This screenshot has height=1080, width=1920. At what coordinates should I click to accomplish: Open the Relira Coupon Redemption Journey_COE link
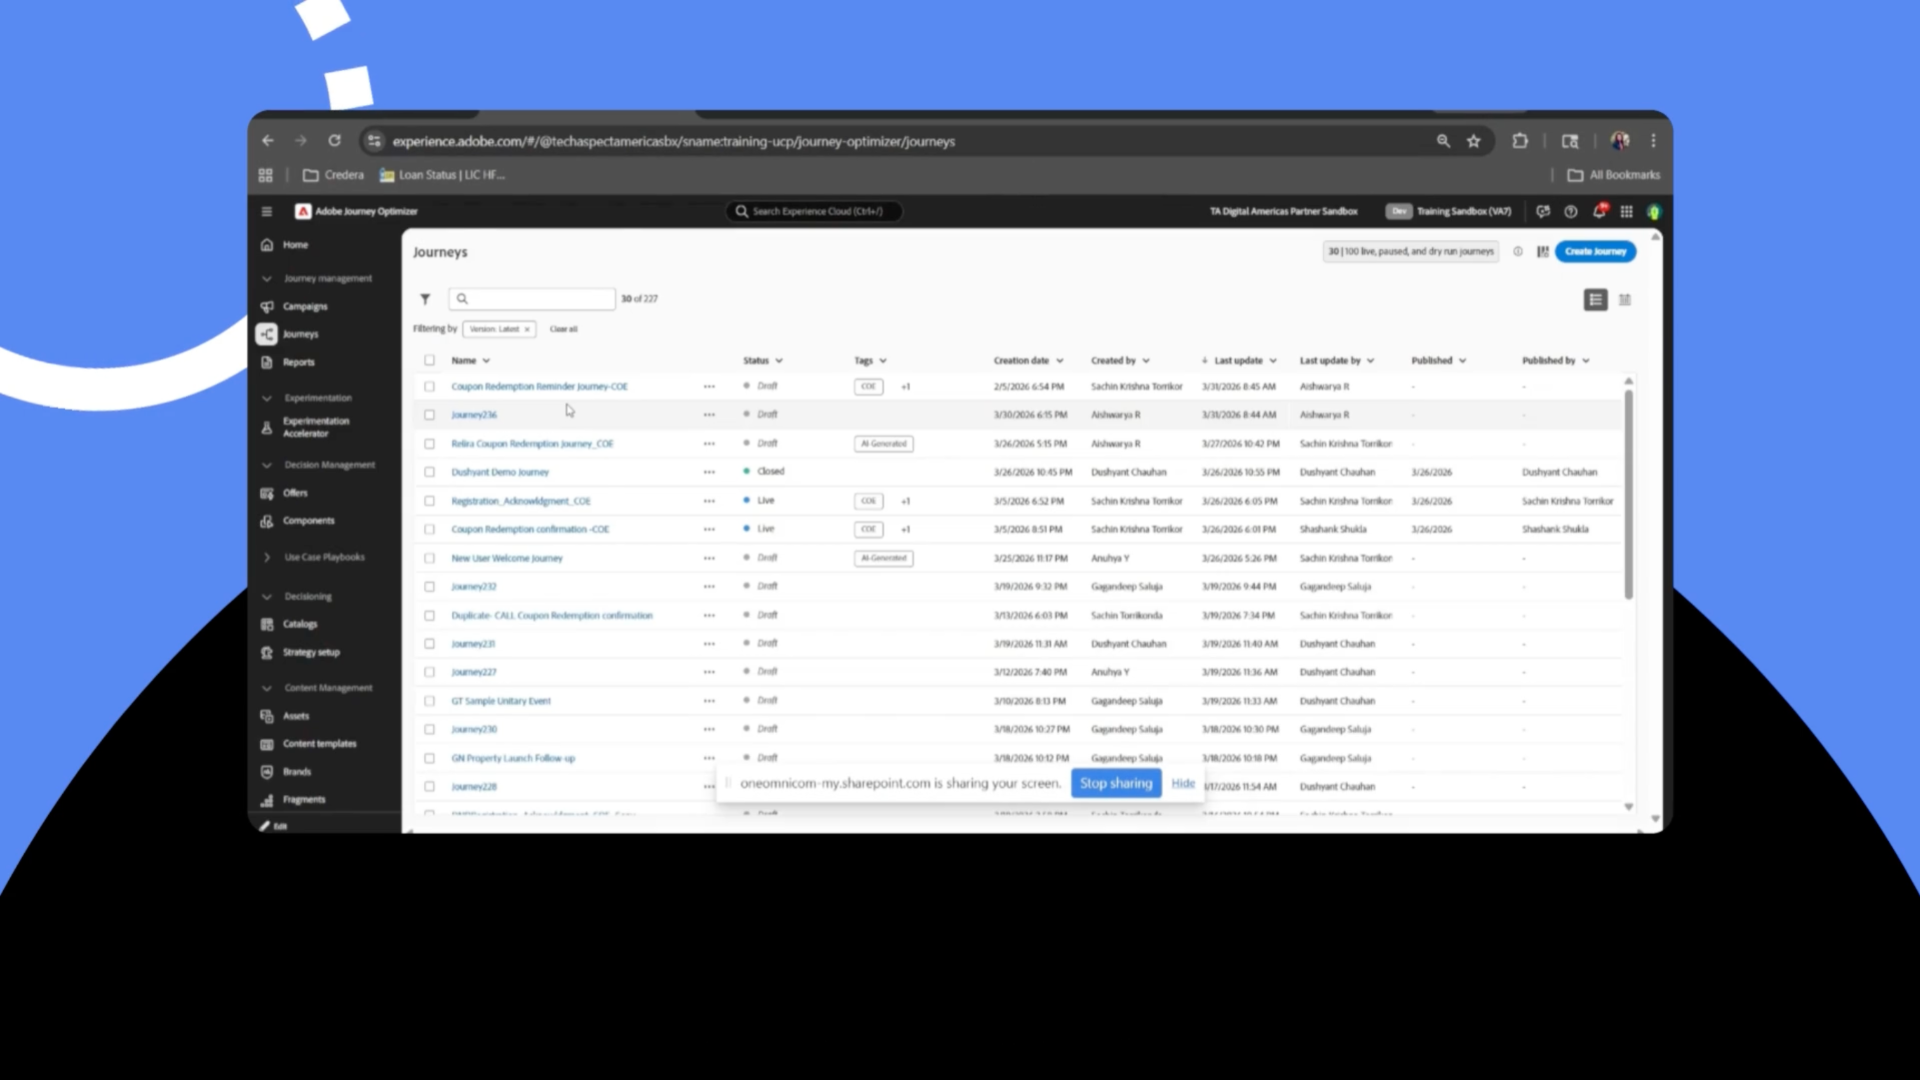coord(532,444)
